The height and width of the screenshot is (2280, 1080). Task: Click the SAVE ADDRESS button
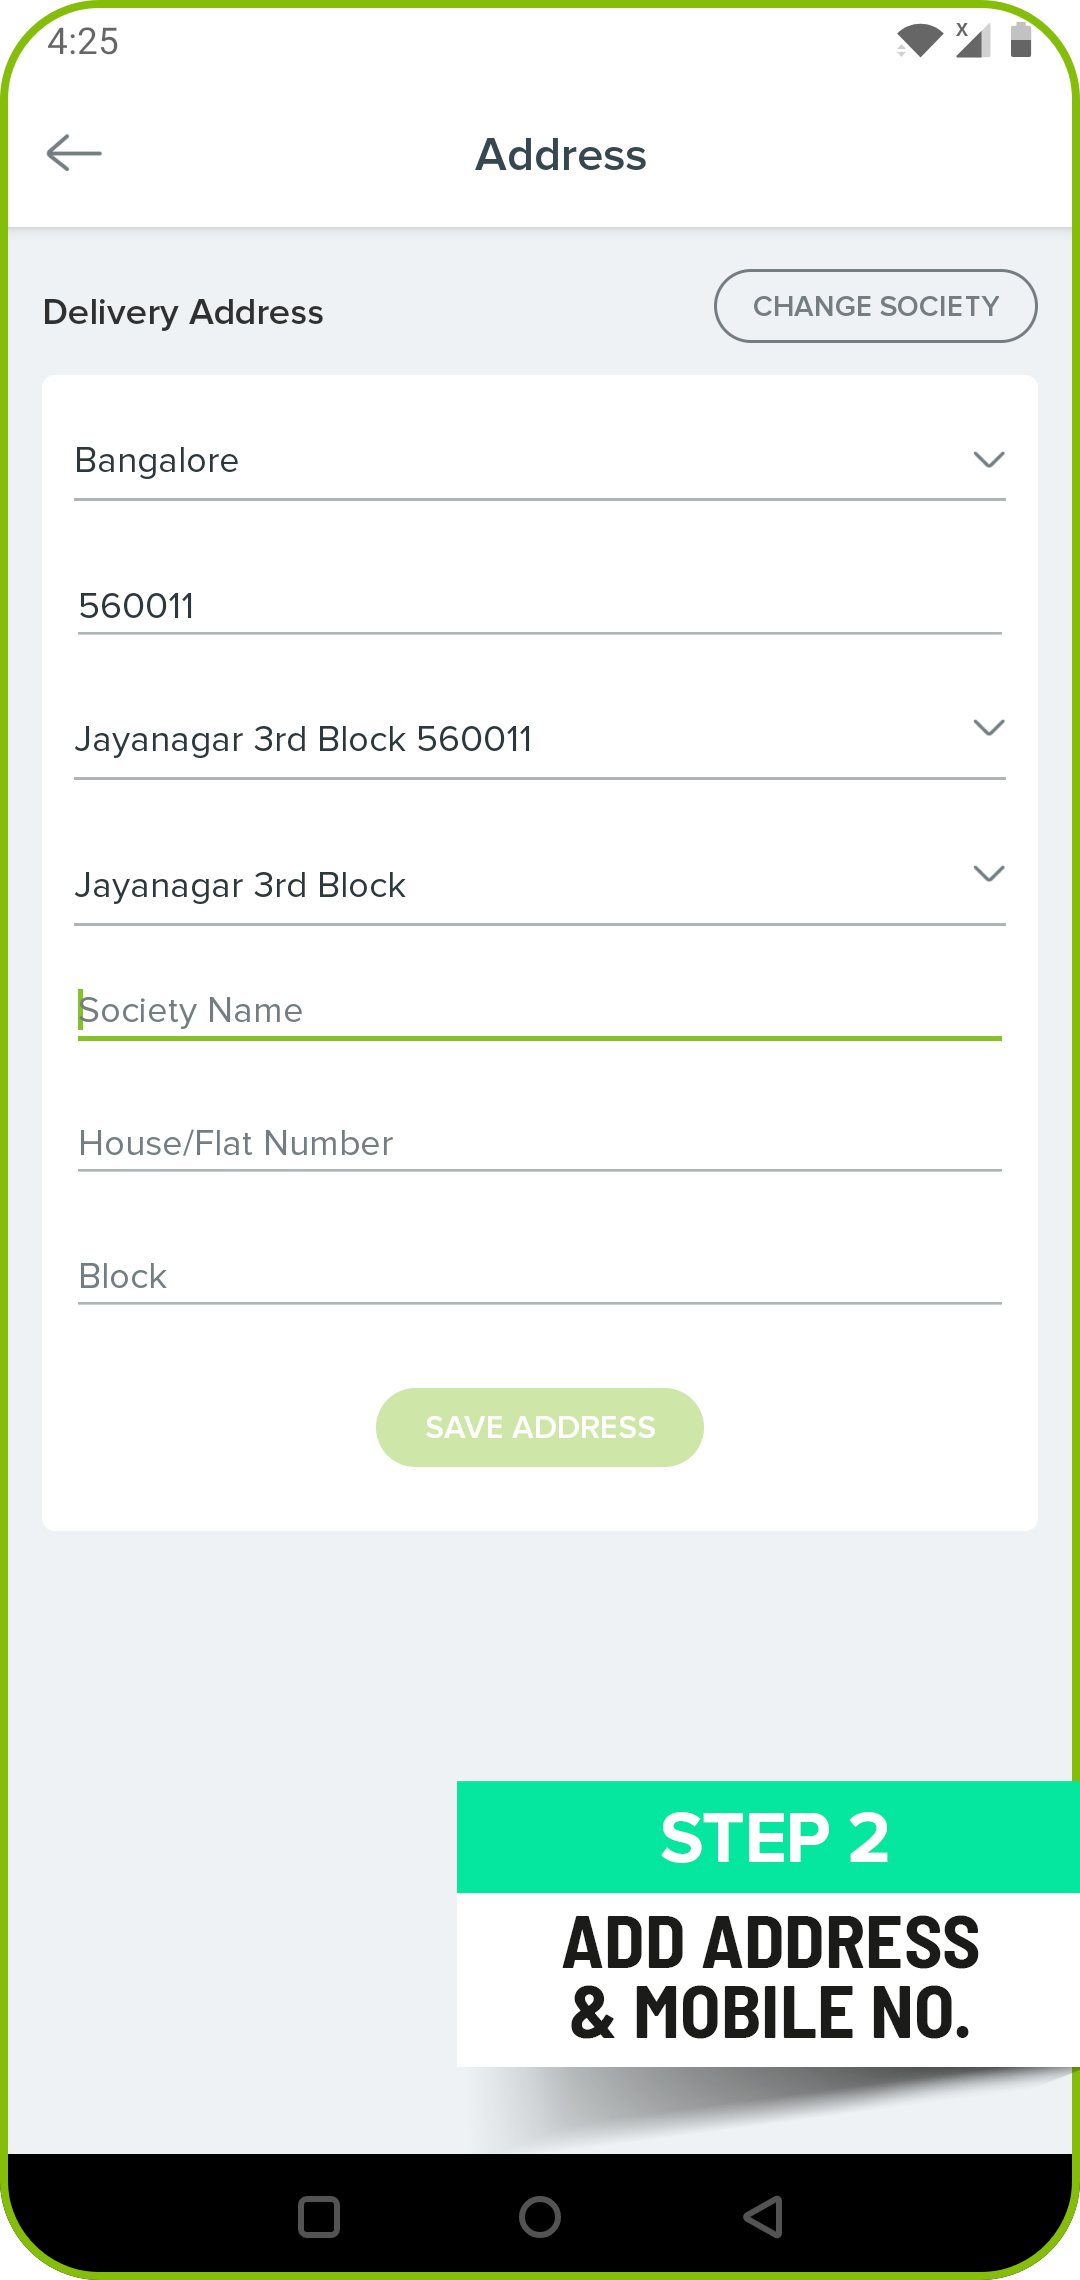click(x=540, y=1427)
